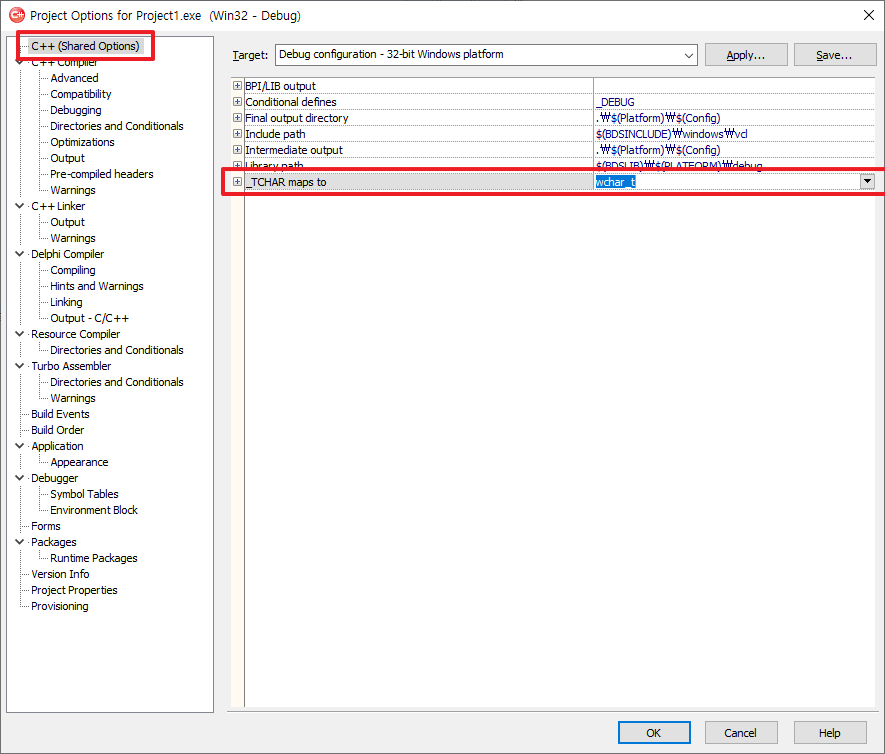Viewport: 885px width, 754px height.
Task: Select Output - C/C++ item
Action: (89, 318)
